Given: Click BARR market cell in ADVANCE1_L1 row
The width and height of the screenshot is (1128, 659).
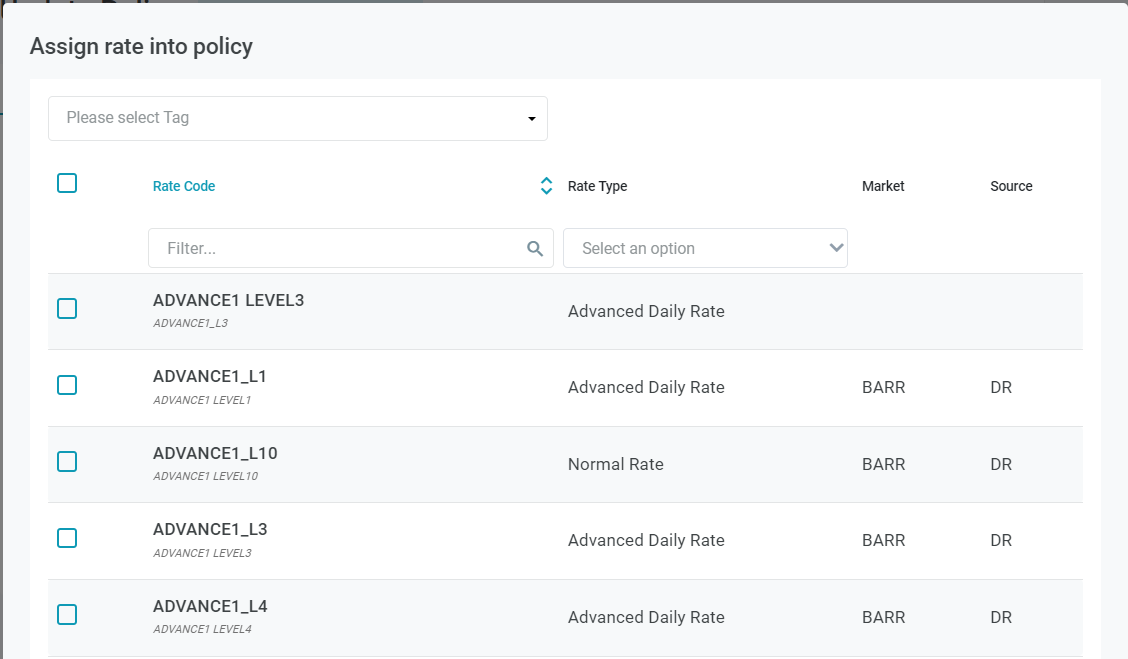Looking at the screenshot, I should click(883, 387).
